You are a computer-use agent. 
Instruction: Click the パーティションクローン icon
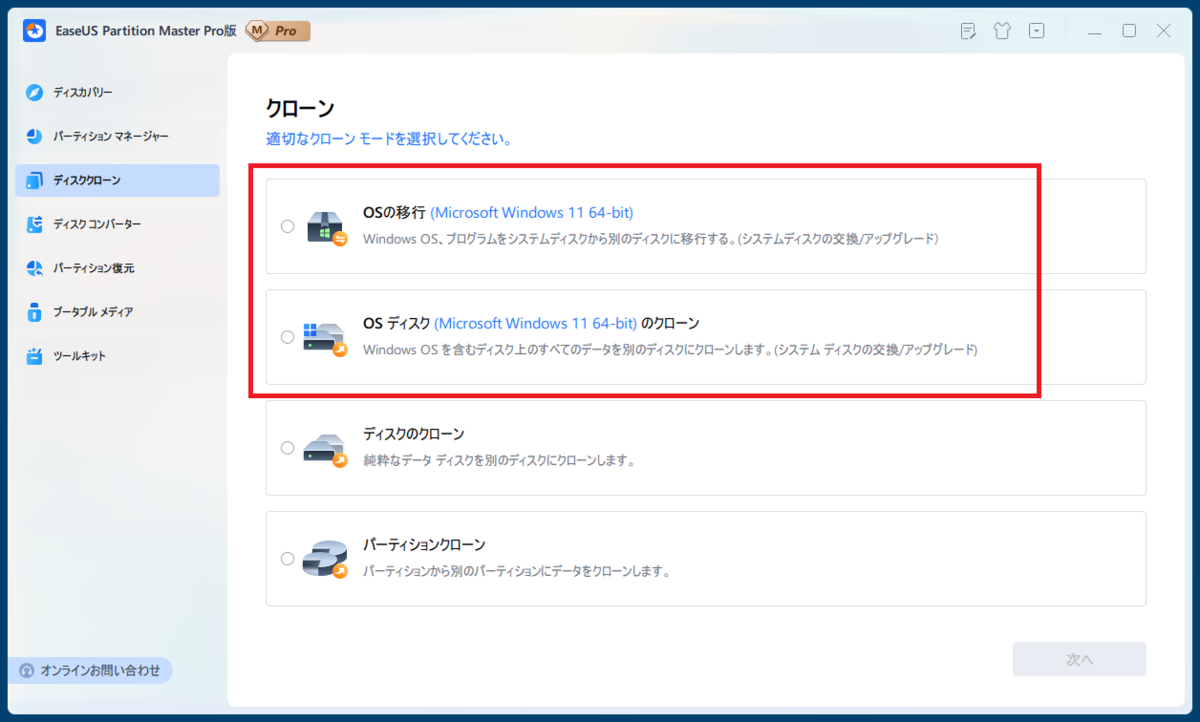(x=325, y=560)
